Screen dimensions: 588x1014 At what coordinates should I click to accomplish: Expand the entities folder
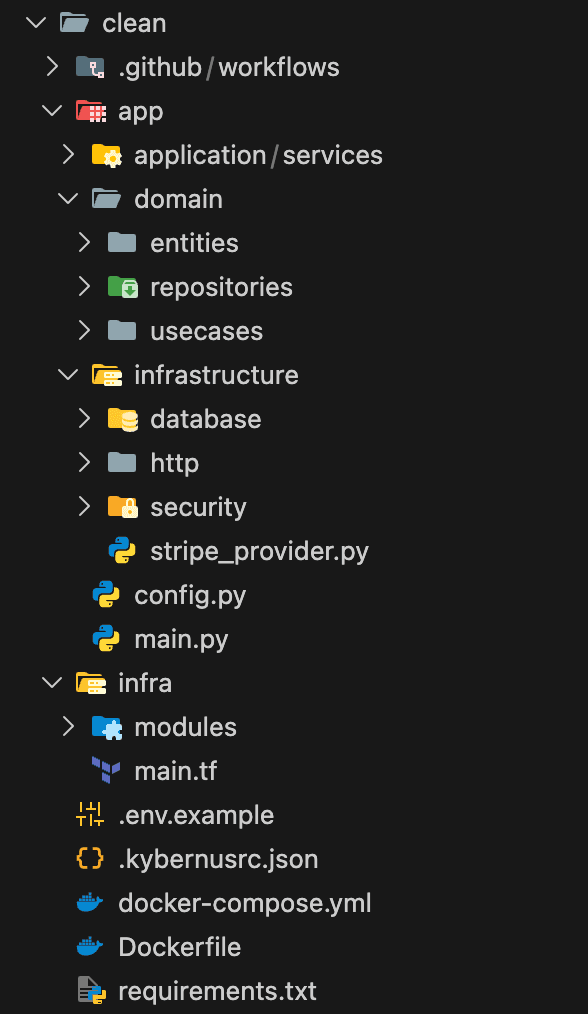tap(84, 242)
